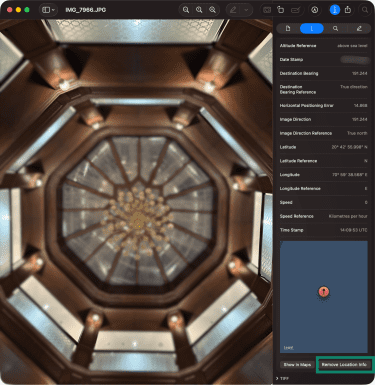375x385 pixels.
Task: Click the Latitude Reference 'N' value
Action: click(x=366, y=161)
